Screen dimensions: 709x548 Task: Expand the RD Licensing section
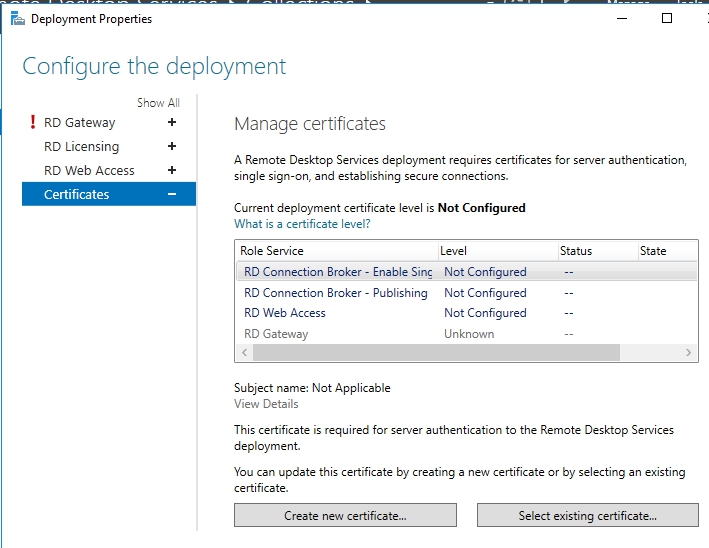[172, 147]
